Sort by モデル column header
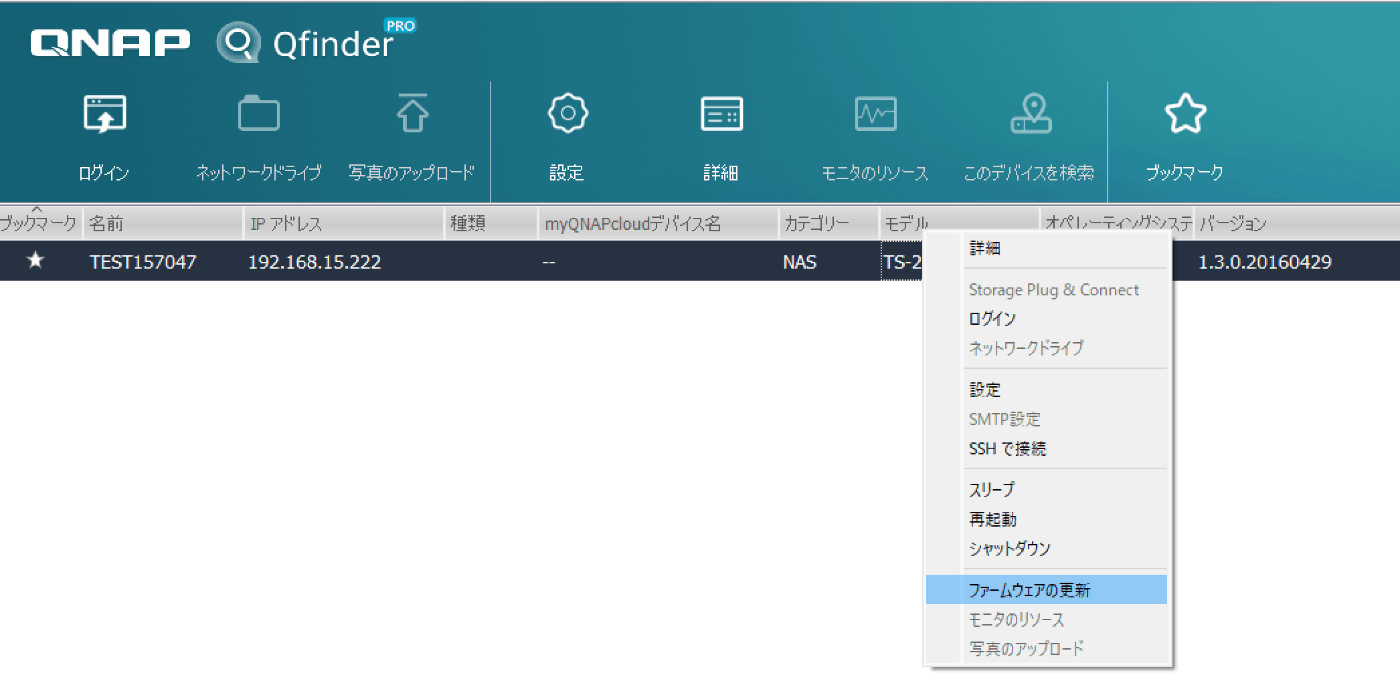 pyautogui.click(x=959, y=223)
